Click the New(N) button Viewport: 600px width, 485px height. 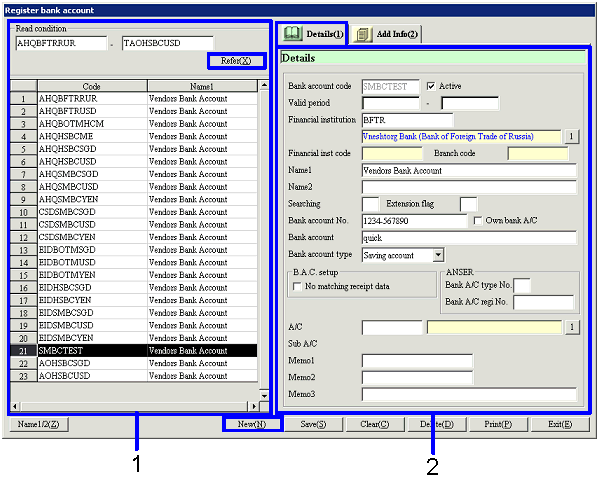(x=251, y=424)
